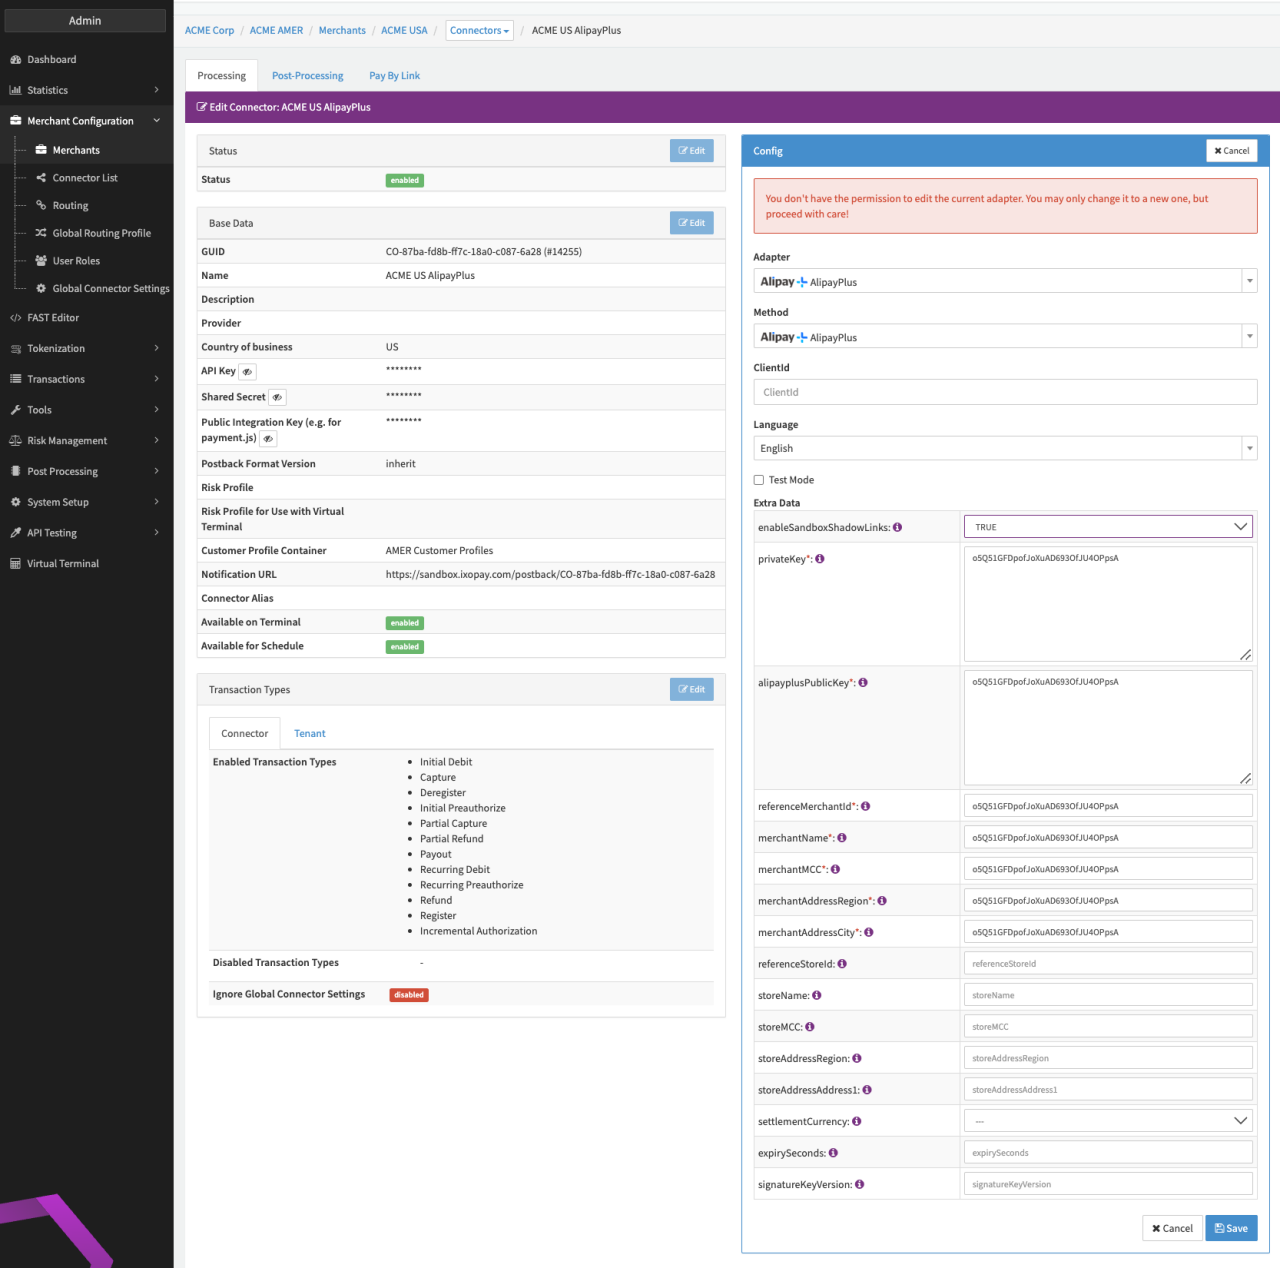Click info icon next to privateKey
Screen dimensions: 1280x1268
tap(820, 559)
